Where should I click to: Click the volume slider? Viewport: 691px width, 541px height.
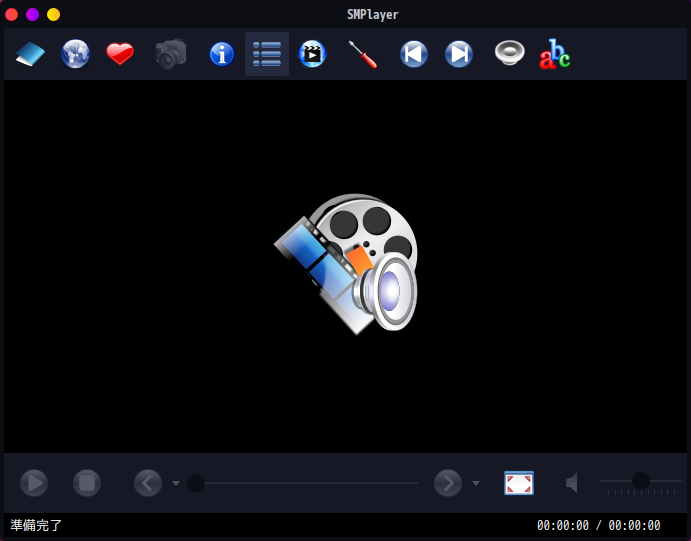click(641, 481)
